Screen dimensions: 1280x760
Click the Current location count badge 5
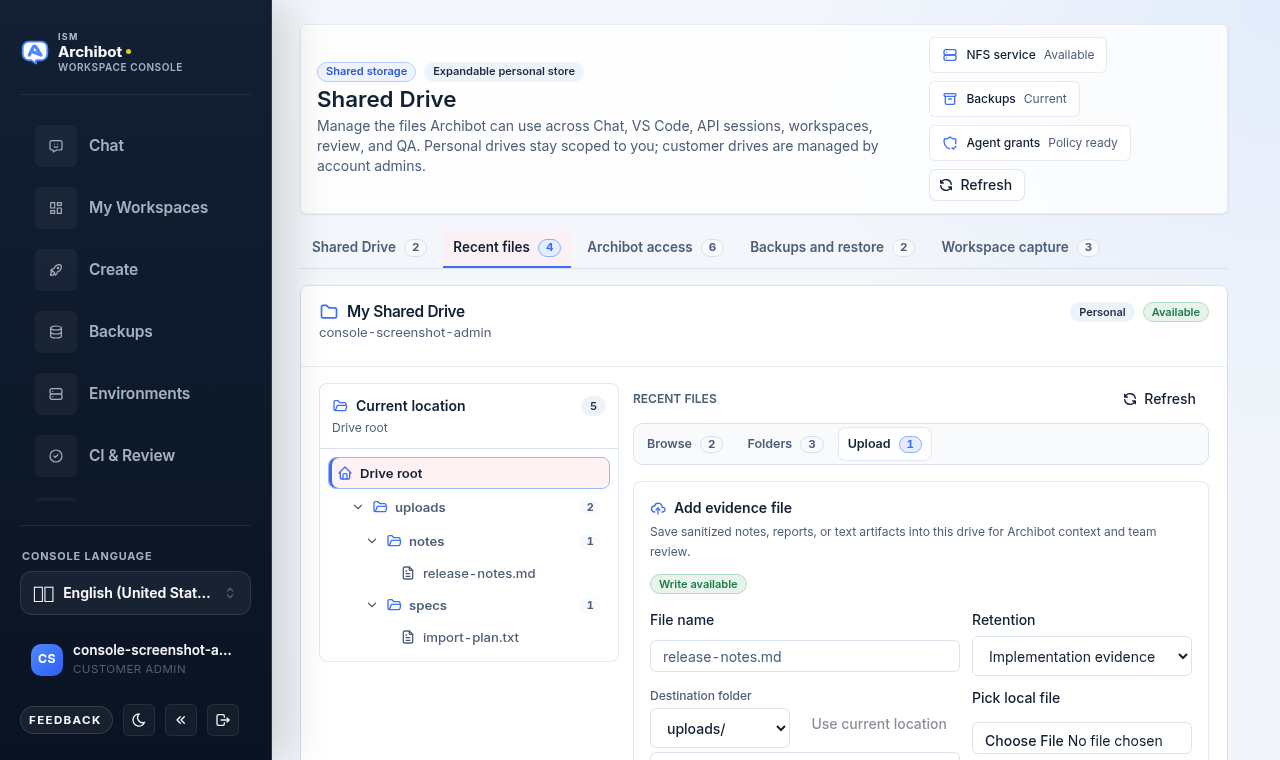point(593,406)
